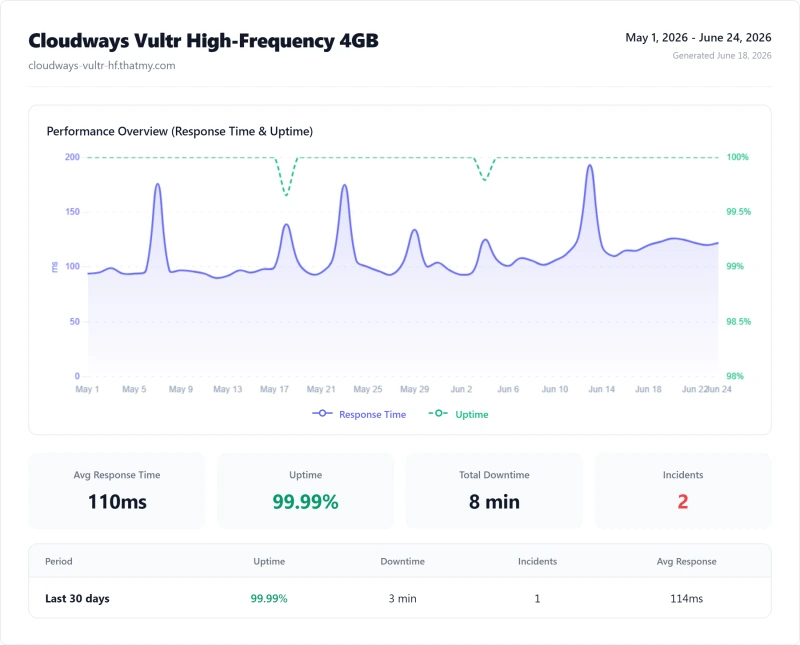Click the 99.99% uptime table cell
The width and height of the screenshot is (800, 645).
[269, 599]
